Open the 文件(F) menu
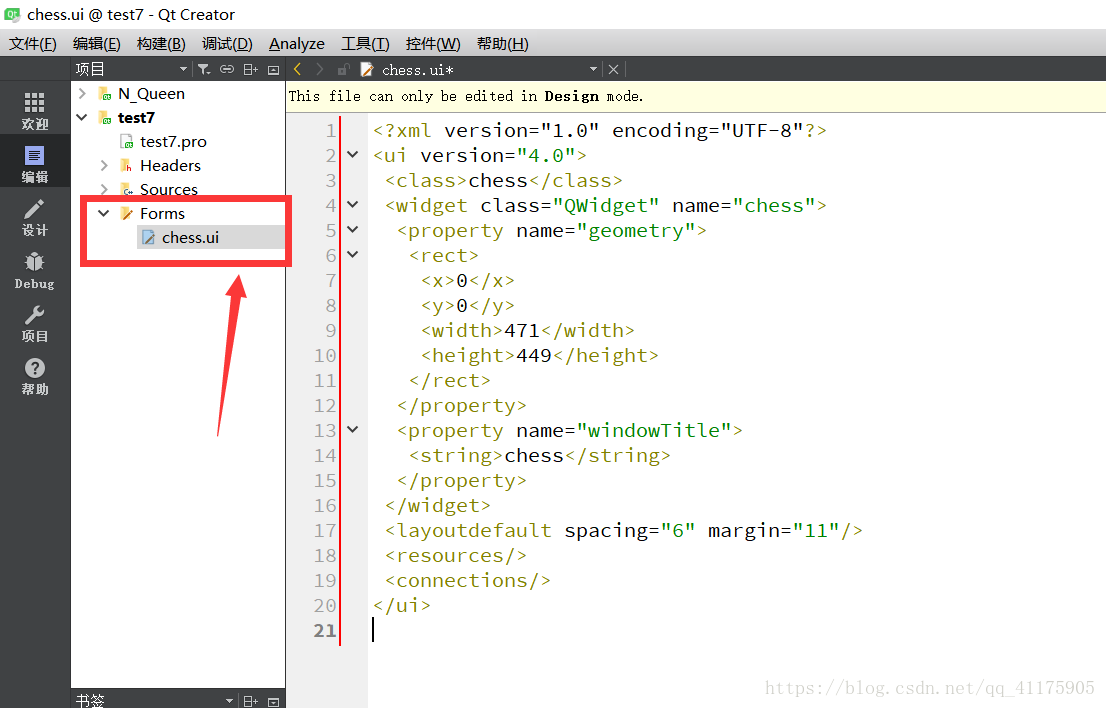 point(32,44)
